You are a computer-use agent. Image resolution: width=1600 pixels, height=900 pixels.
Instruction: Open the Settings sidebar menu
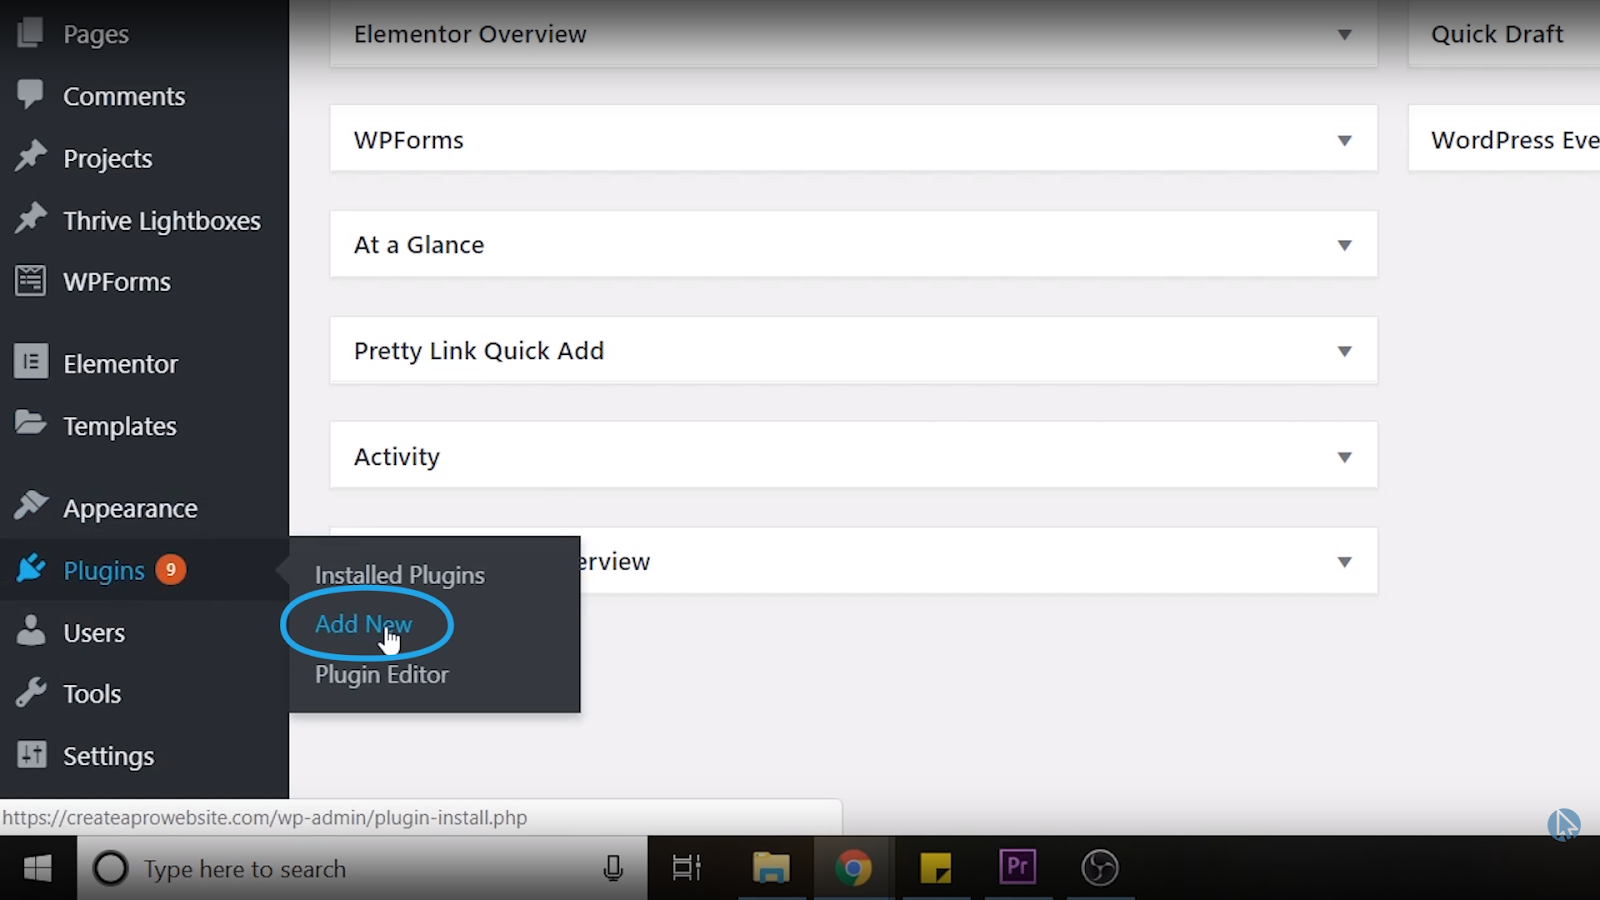[109, 757]
